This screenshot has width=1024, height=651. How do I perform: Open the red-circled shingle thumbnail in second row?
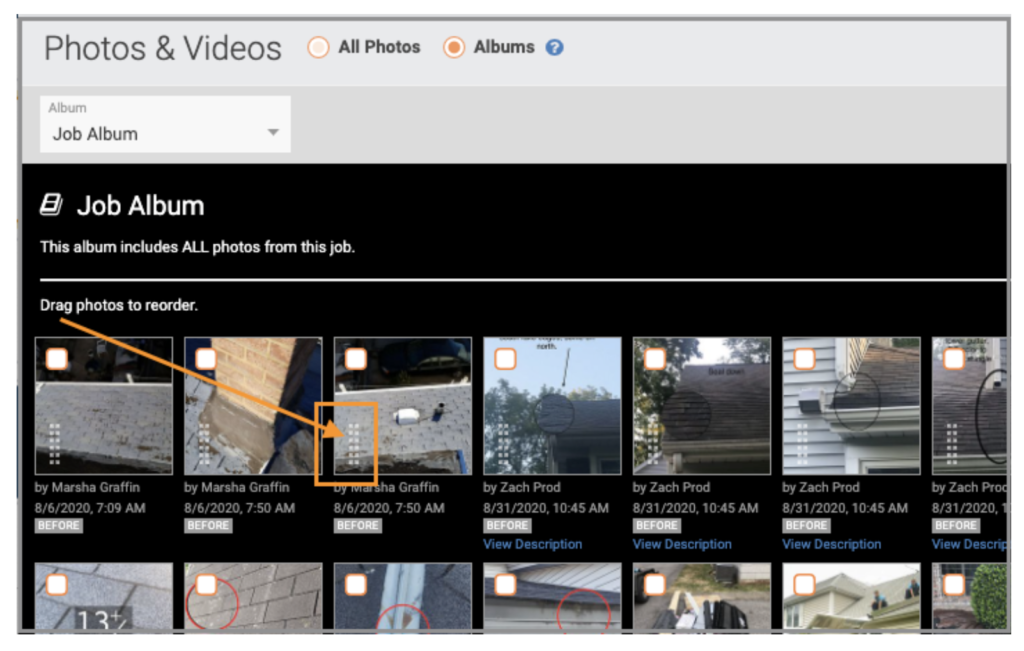252,598
